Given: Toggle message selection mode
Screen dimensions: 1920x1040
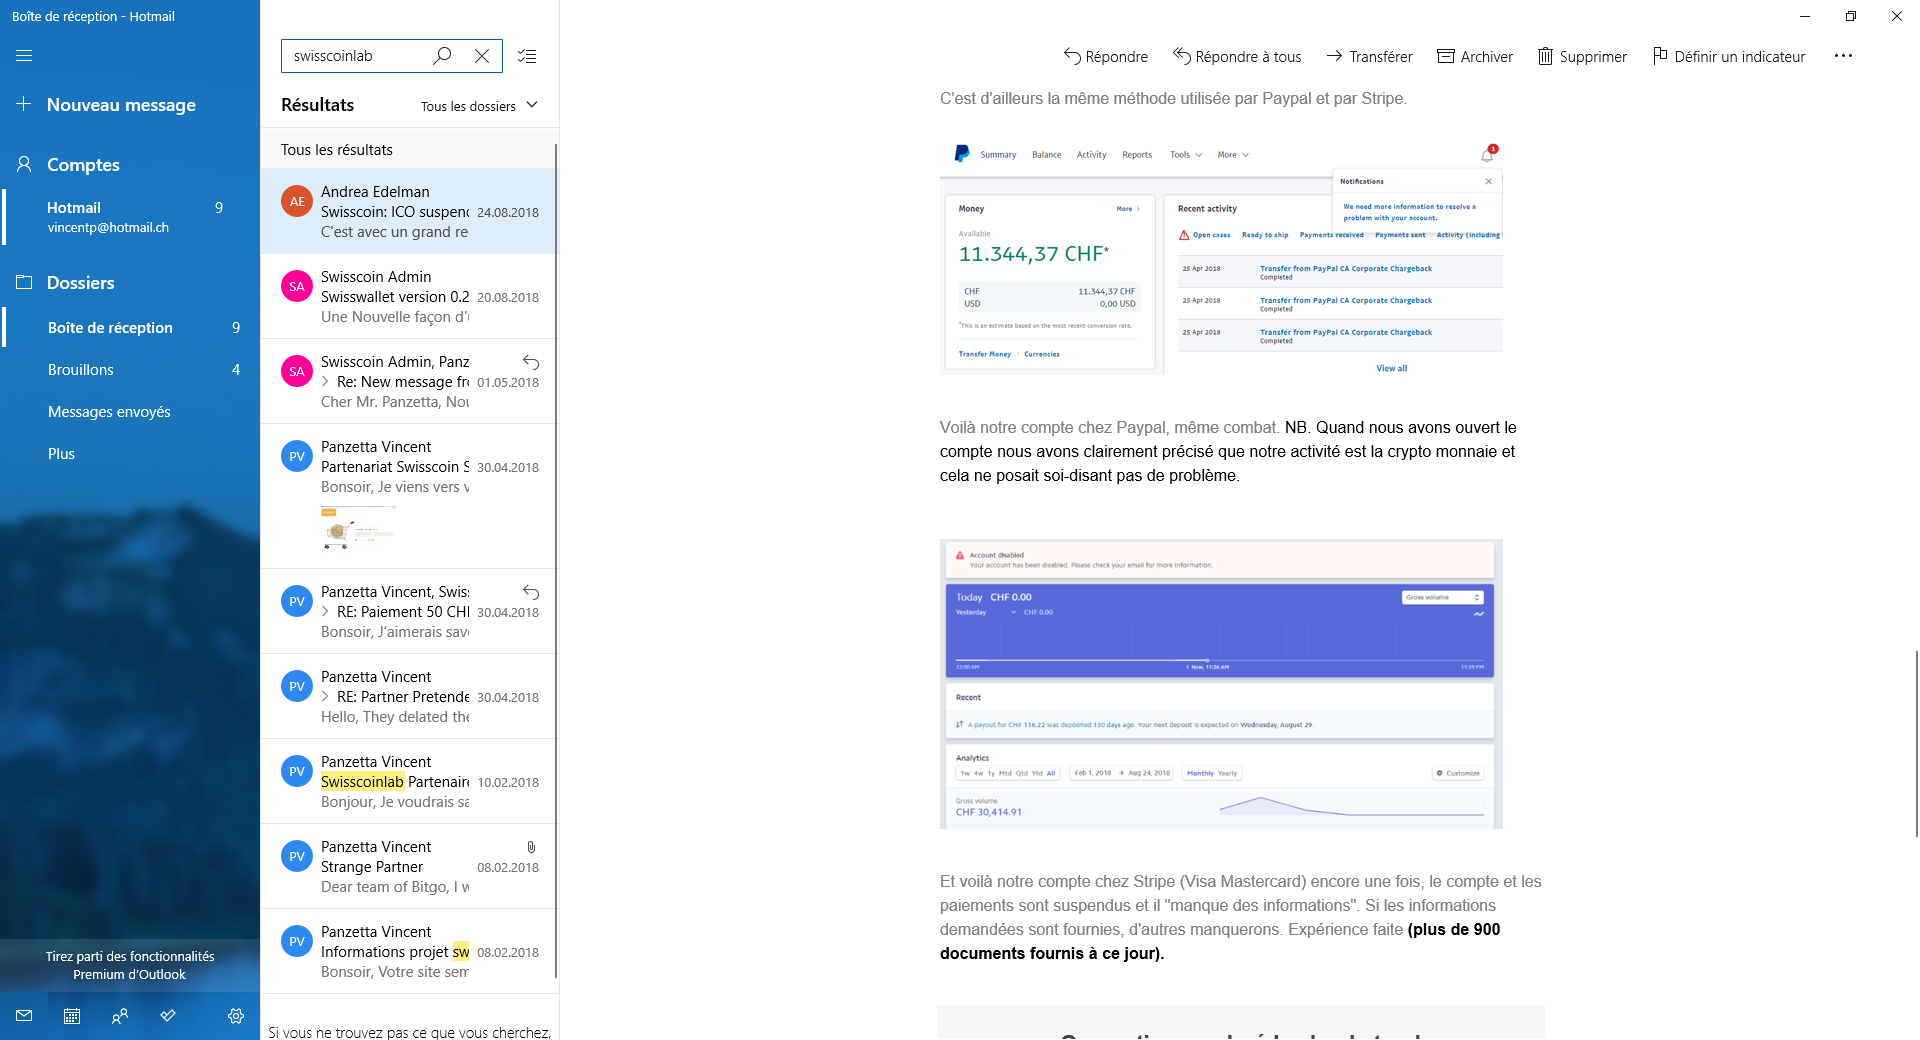Looking at the screenshot, I should pos(527,56).
